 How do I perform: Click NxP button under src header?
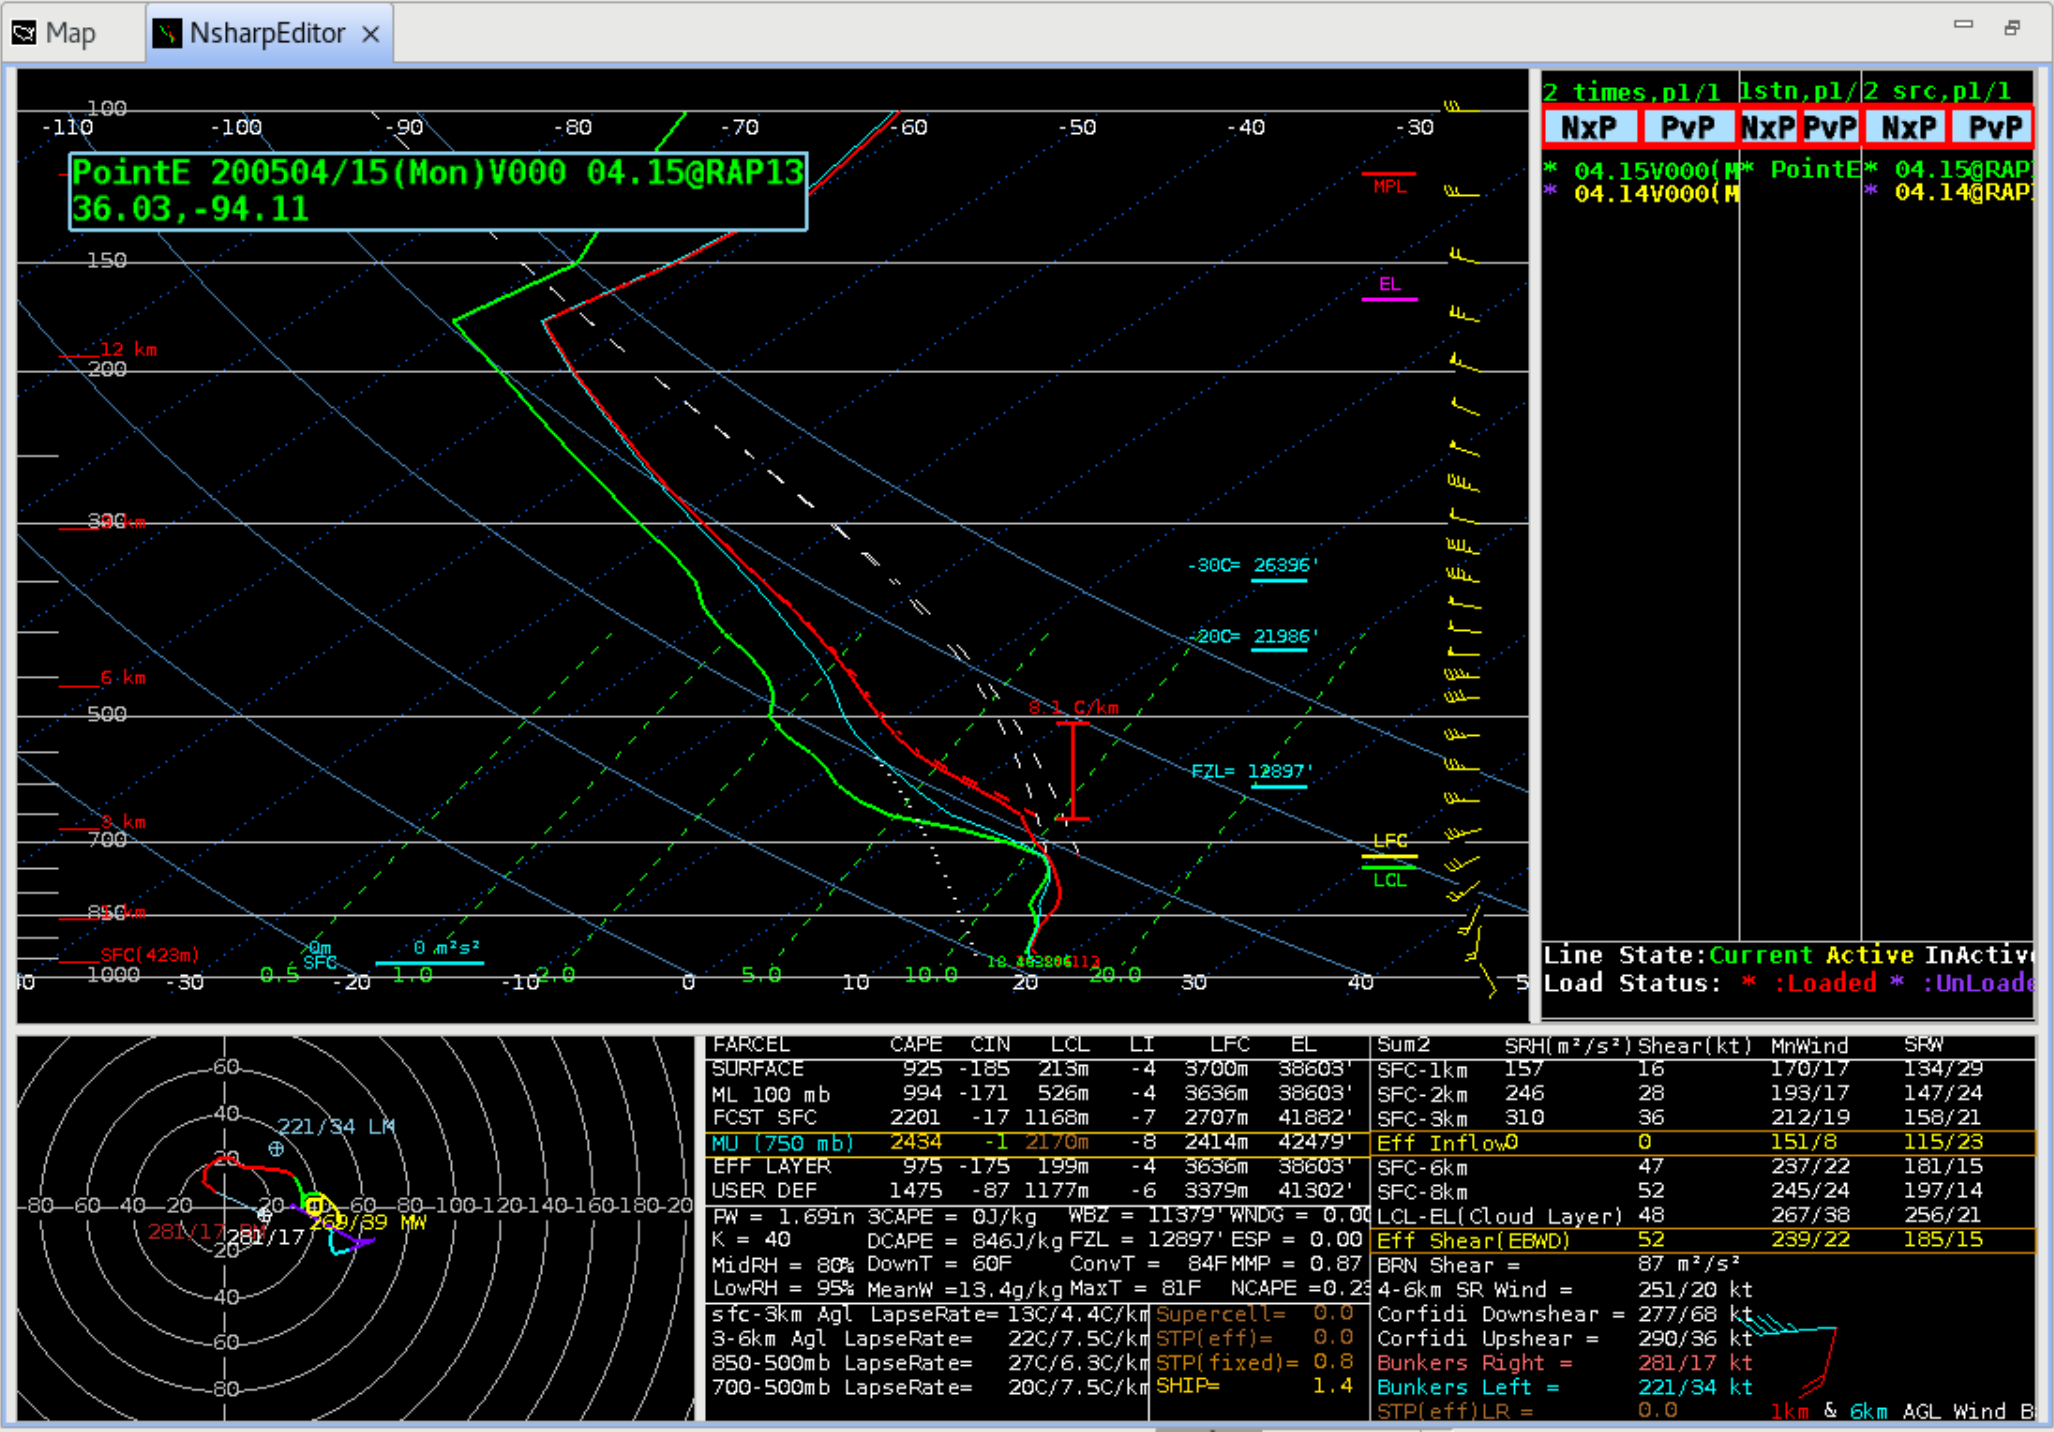(x=1908, y=127)
